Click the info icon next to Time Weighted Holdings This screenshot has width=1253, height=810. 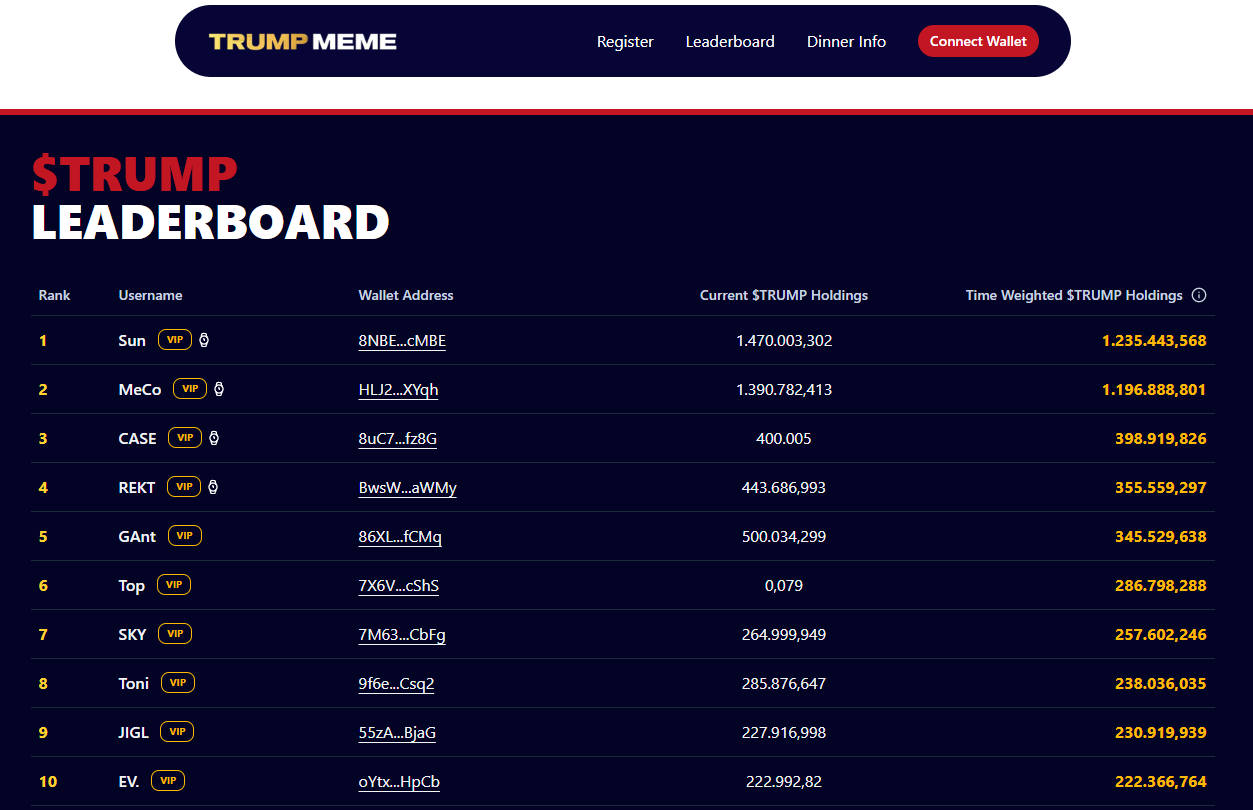[x=1200, y=295]
